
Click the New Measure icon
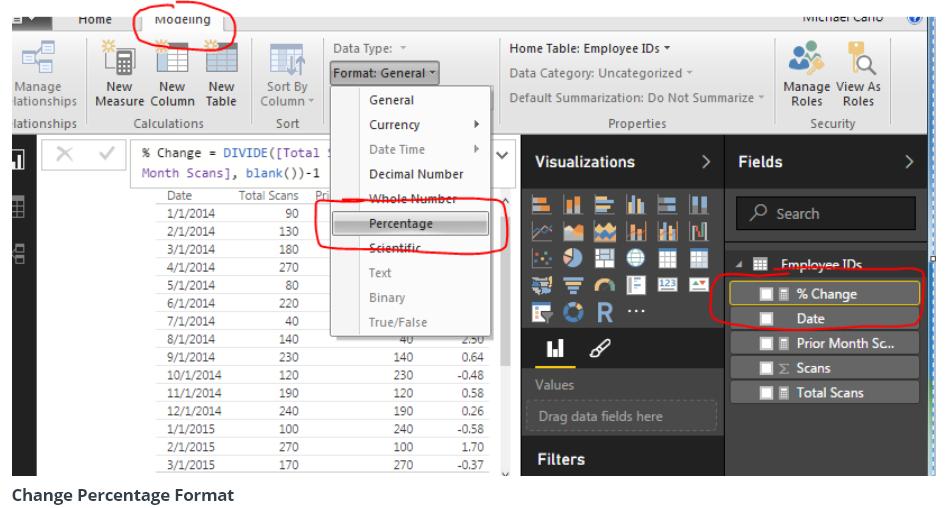pos(119,62)
